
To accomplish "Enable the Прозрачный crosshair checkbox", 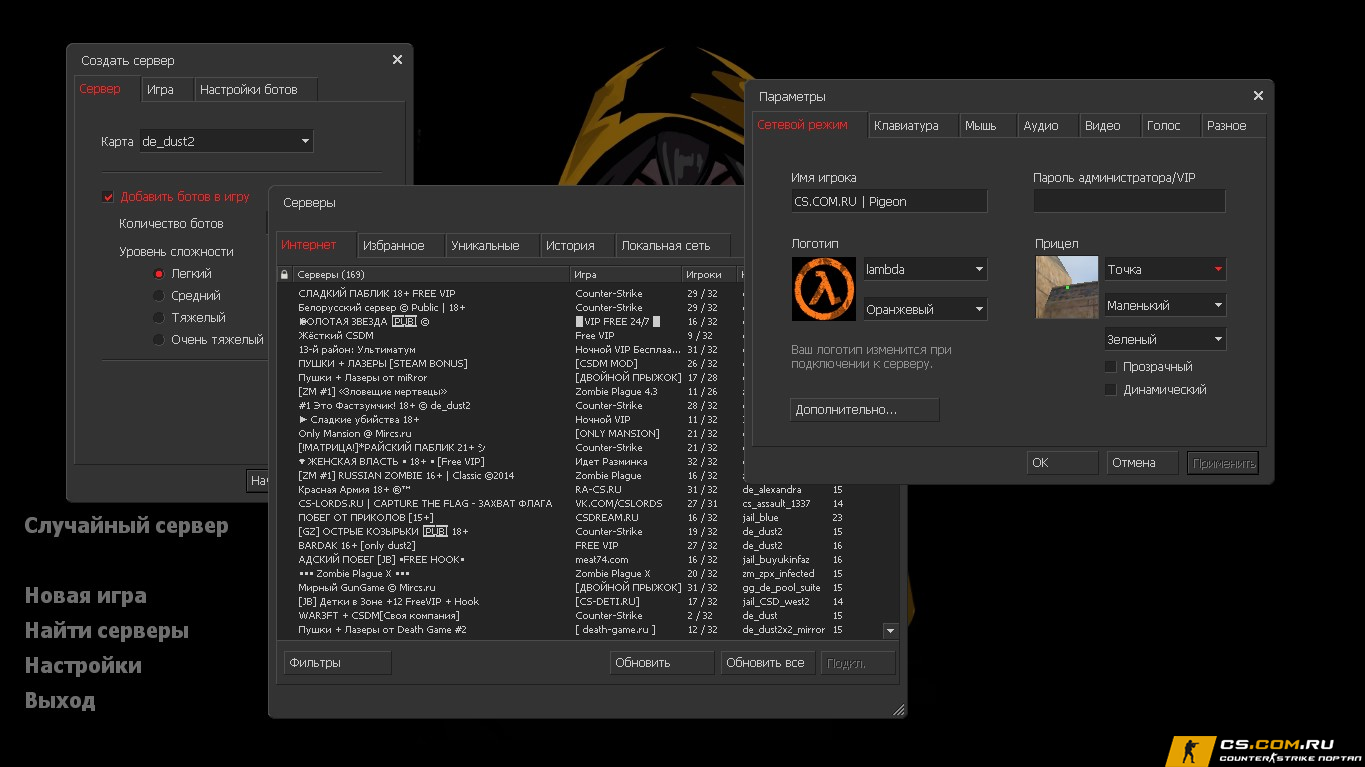I will point(1110,367).
